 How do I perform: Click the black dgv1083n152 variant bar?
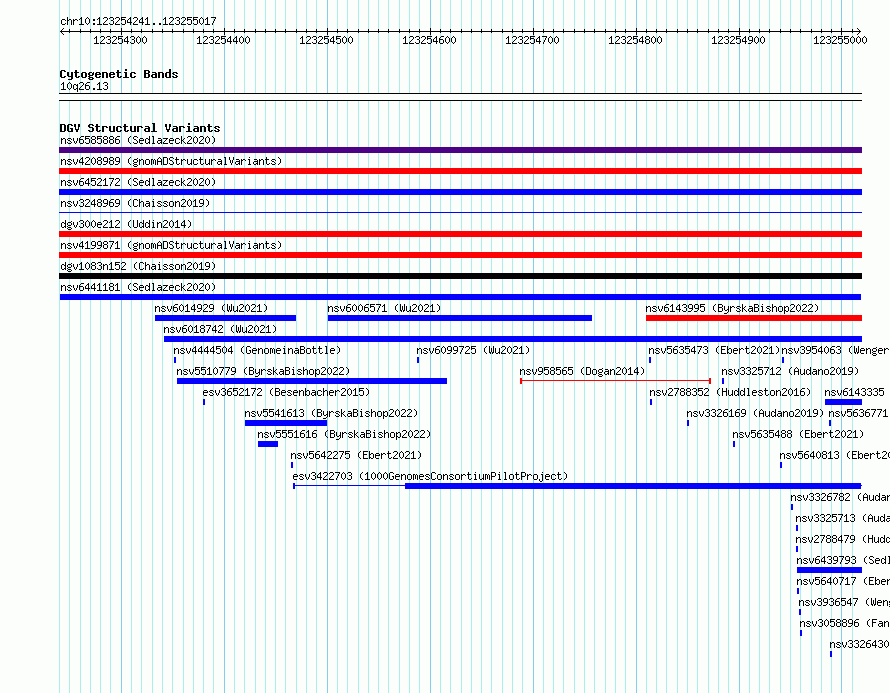[460, 276]
